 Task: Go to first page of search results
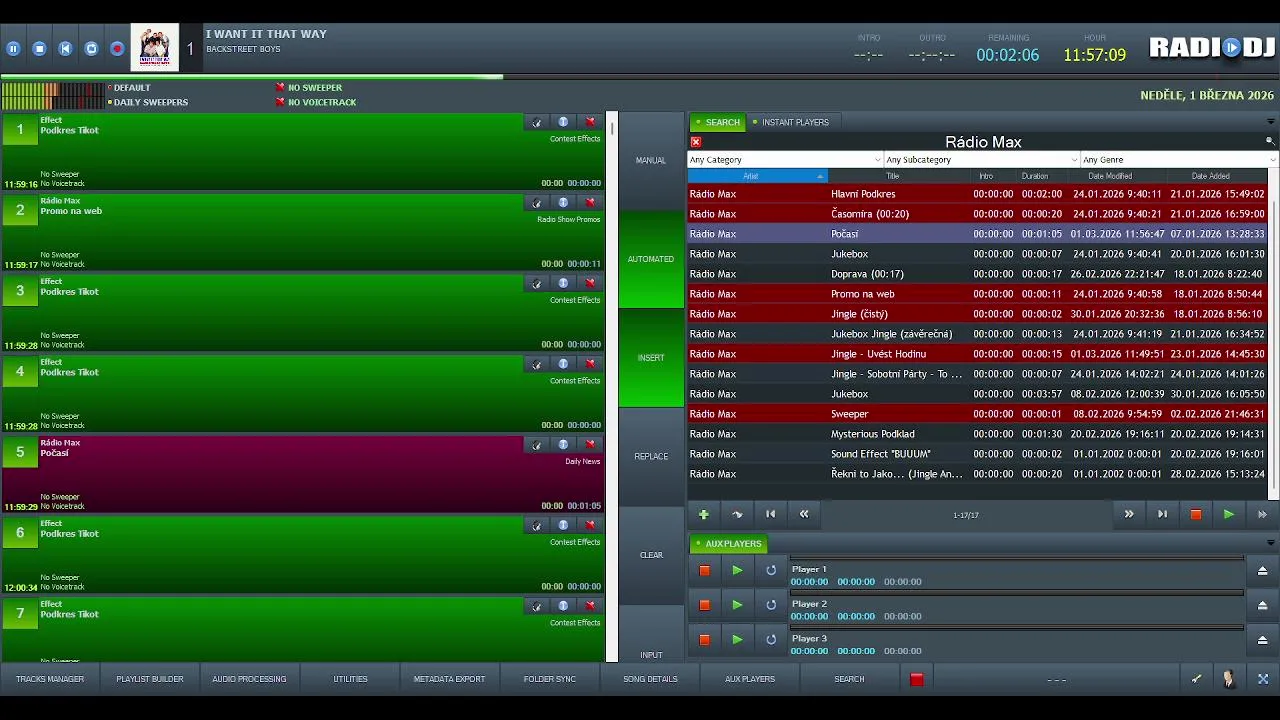click(x=770, y=514)
